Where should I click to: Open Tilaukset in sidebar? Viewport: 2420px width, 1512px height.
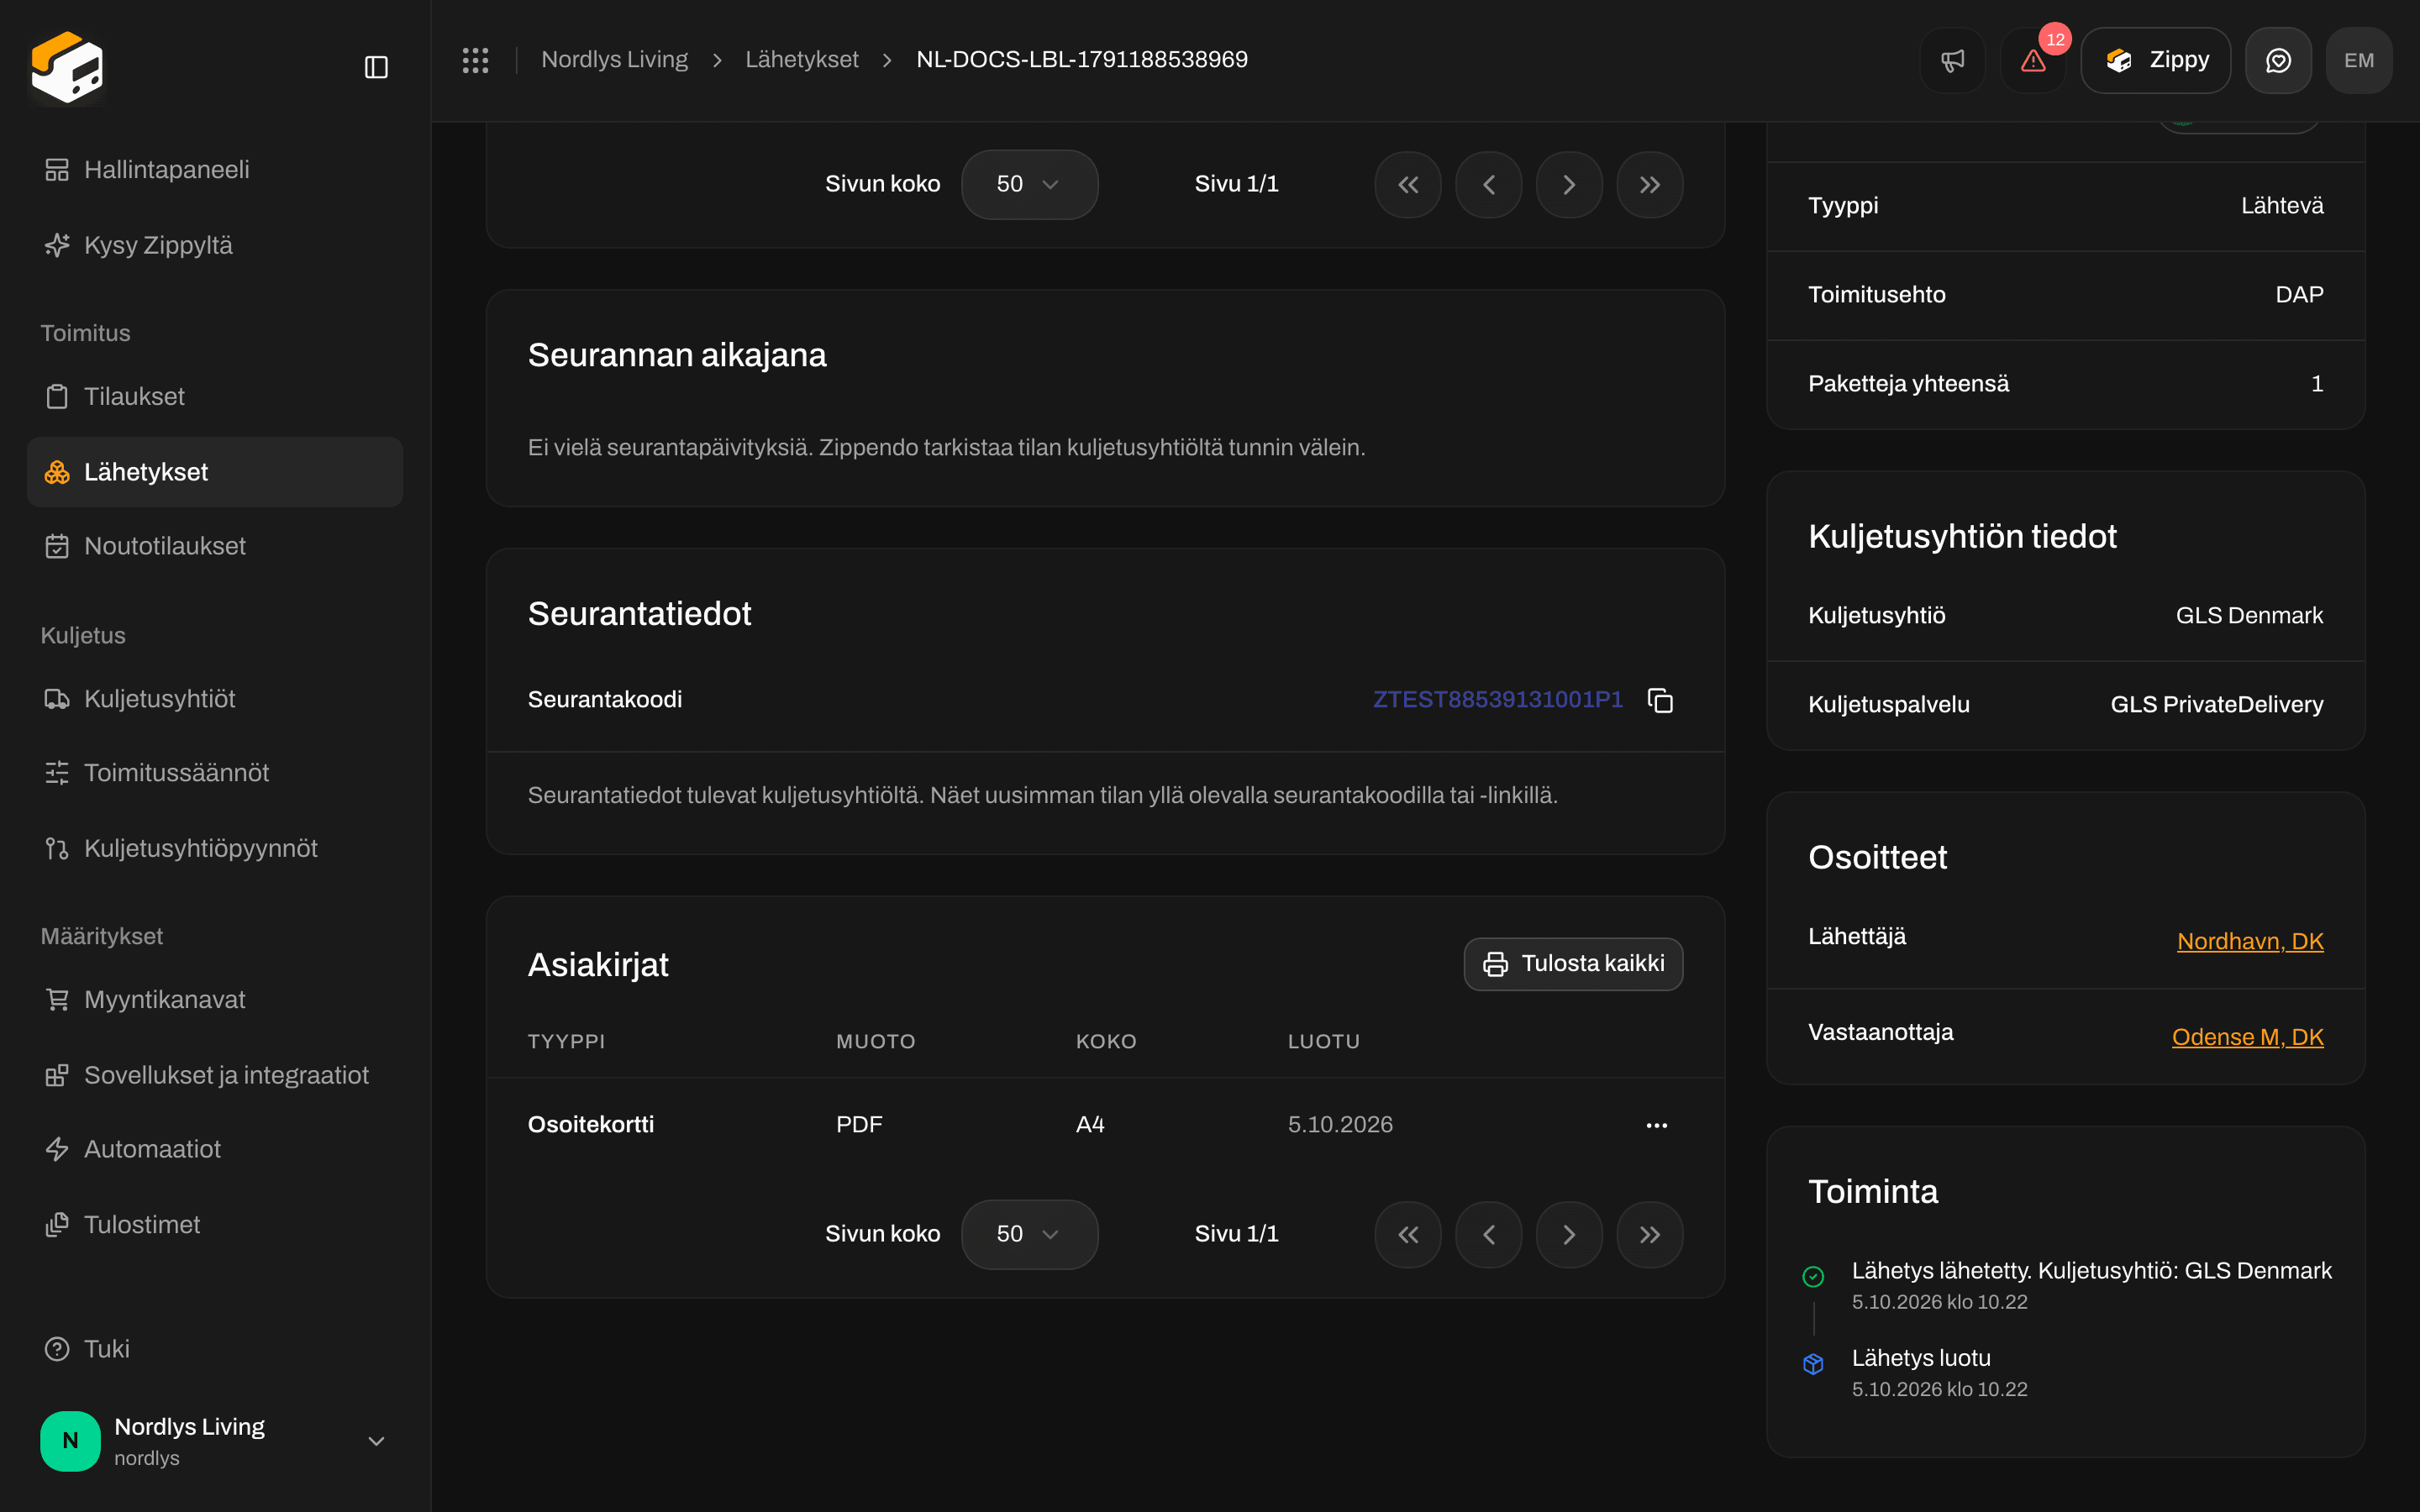click(x=215, y=396)
